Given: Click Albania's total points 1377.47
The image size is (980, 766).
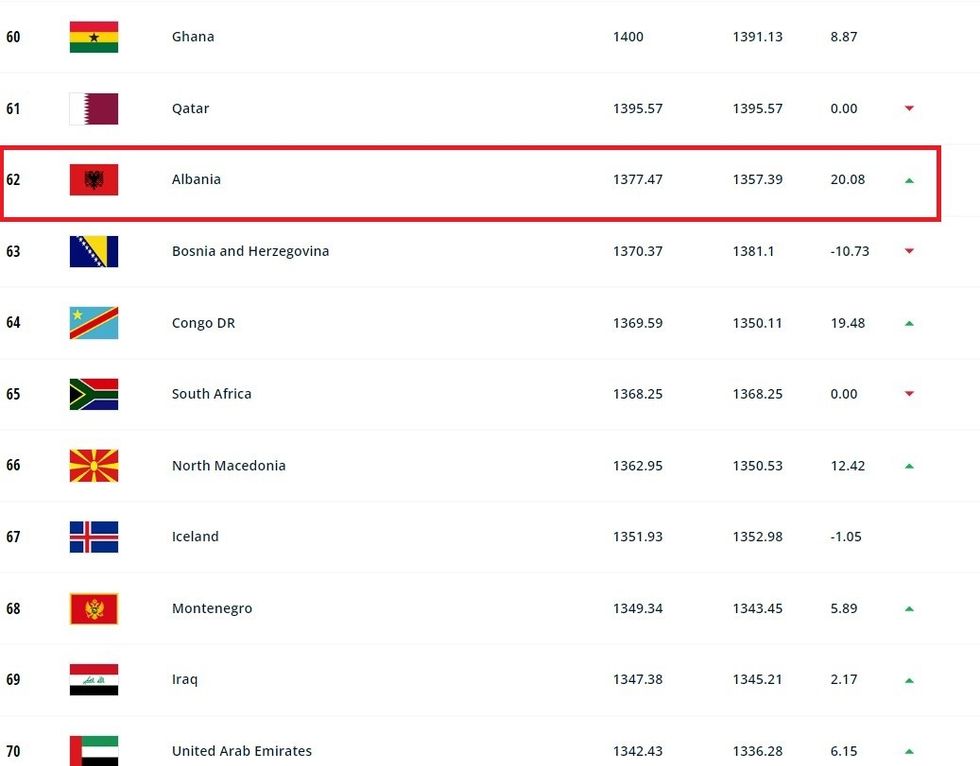Looking at the screenshot, I should coord(637,180).
